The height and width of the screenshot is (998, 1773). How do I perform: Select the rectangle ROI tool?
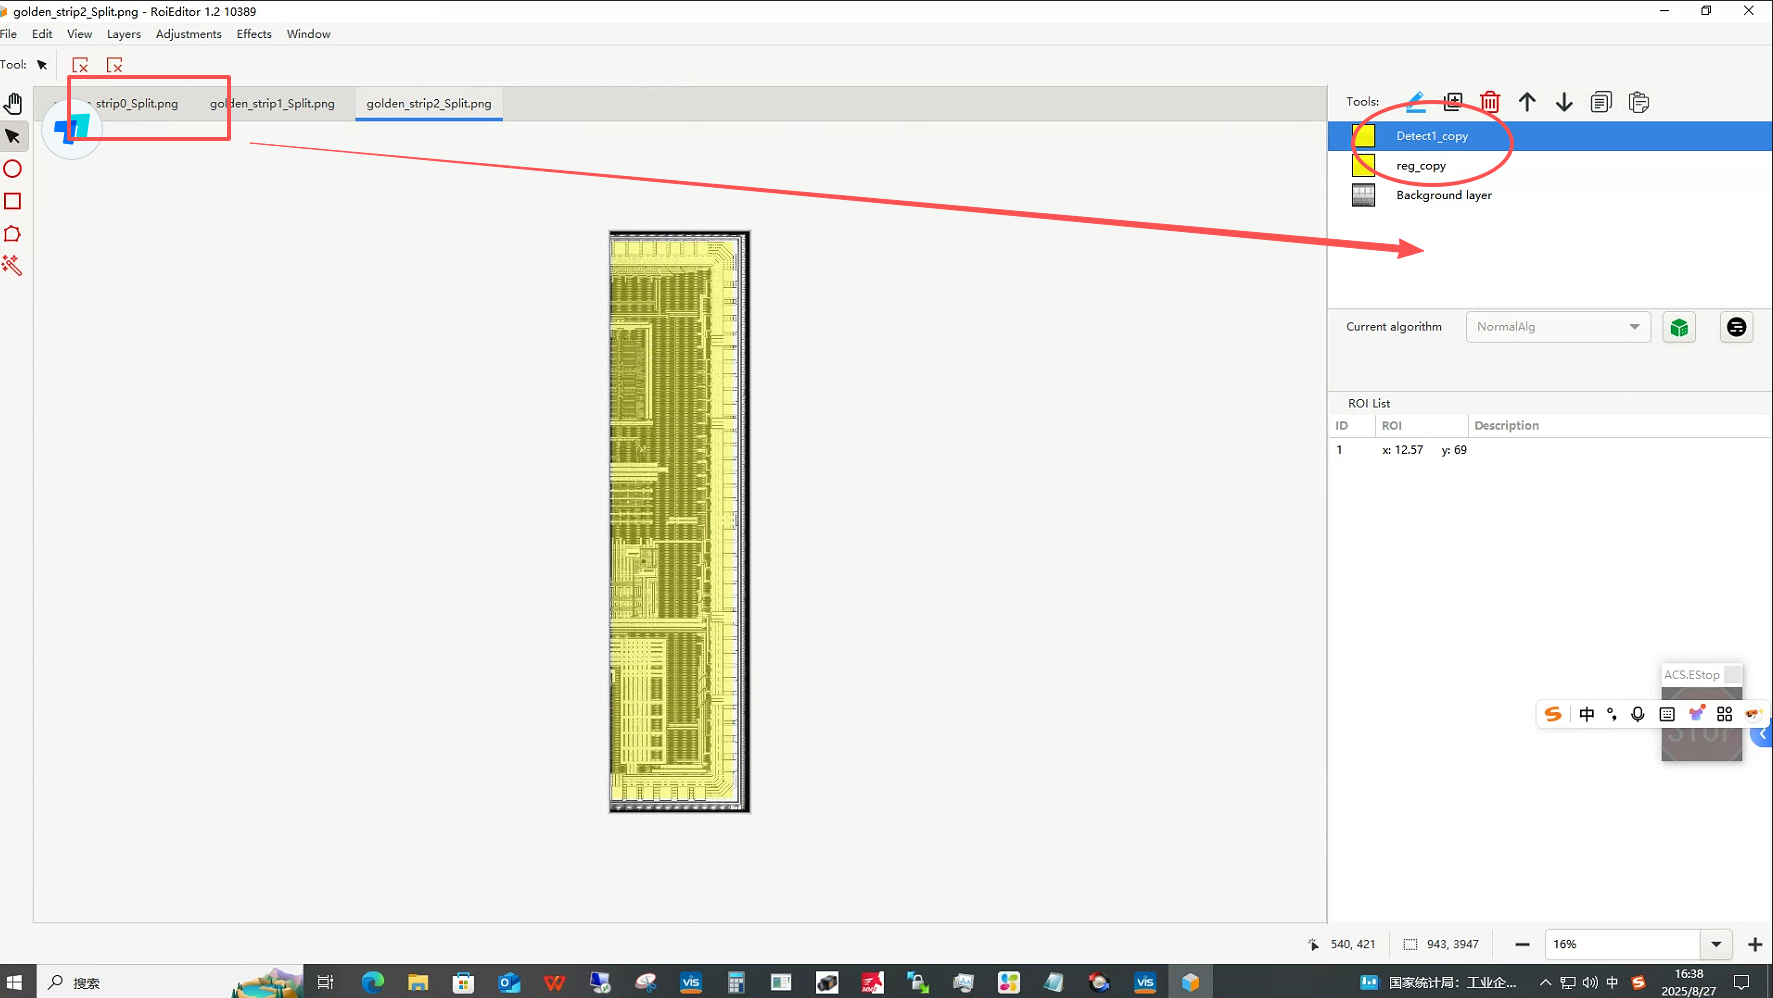(x=13, y=201)
